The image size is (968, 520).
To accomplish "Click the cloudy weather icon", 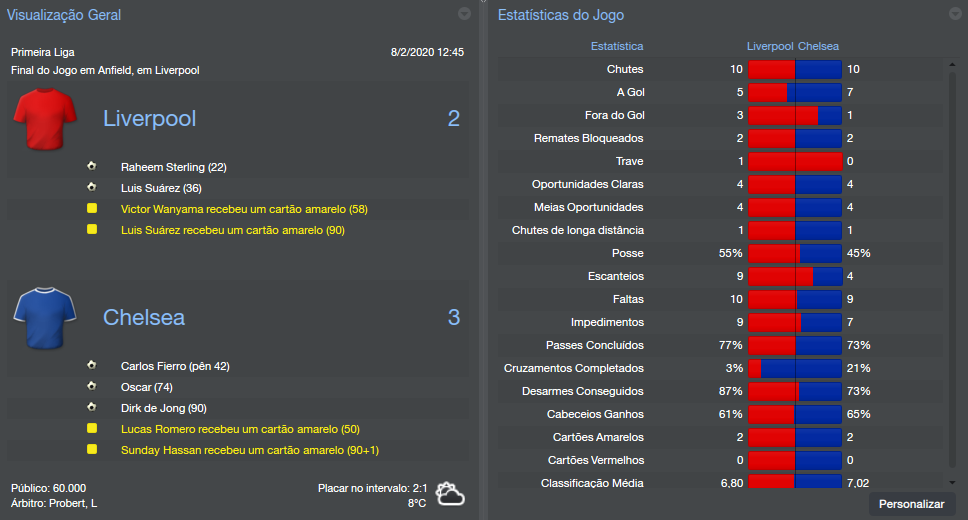I will (x=450, y=494).
